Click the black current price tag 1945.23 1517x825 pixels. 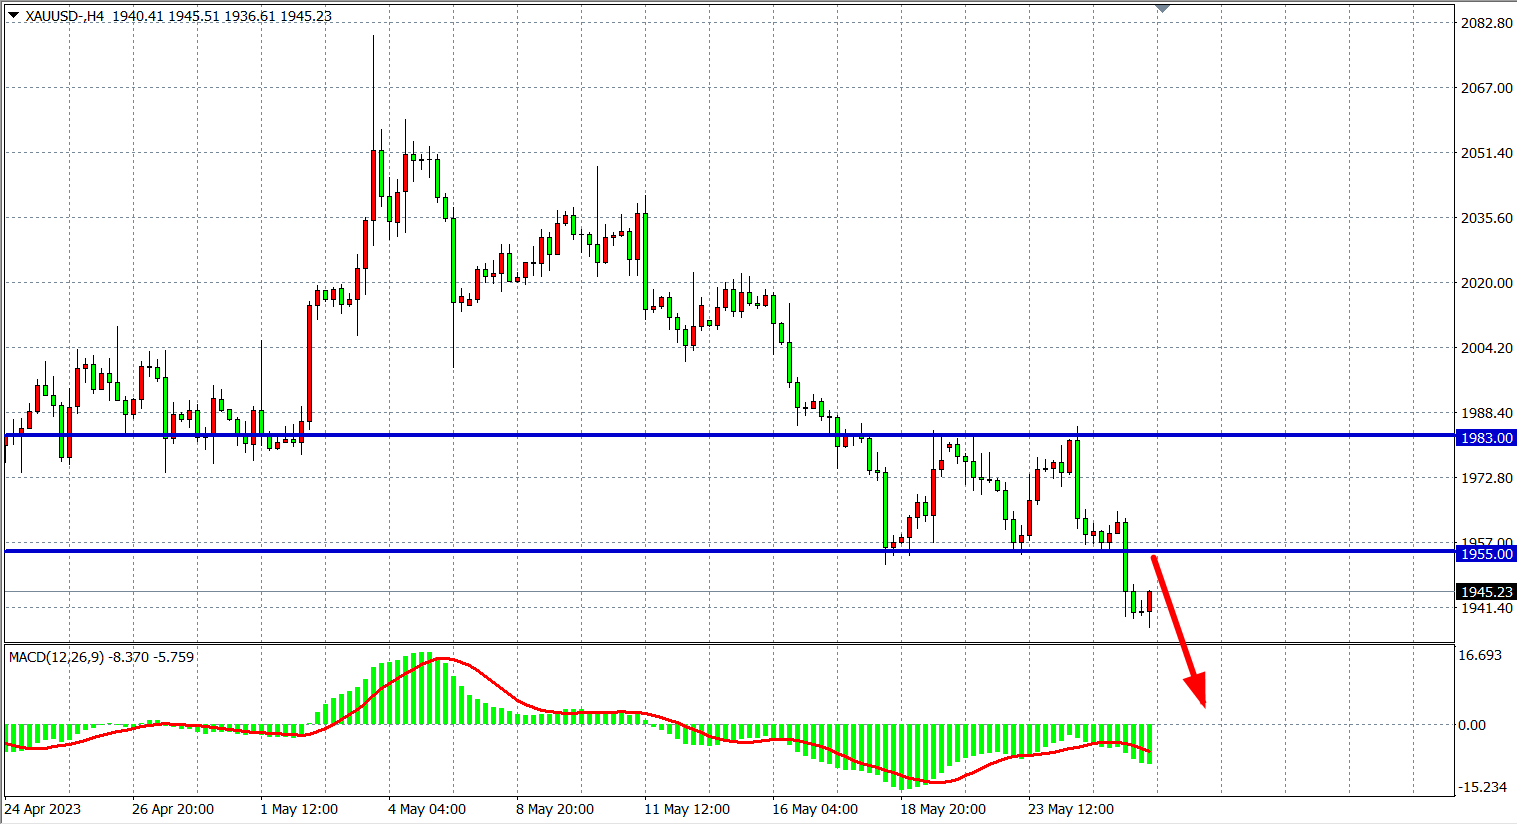1486,592
